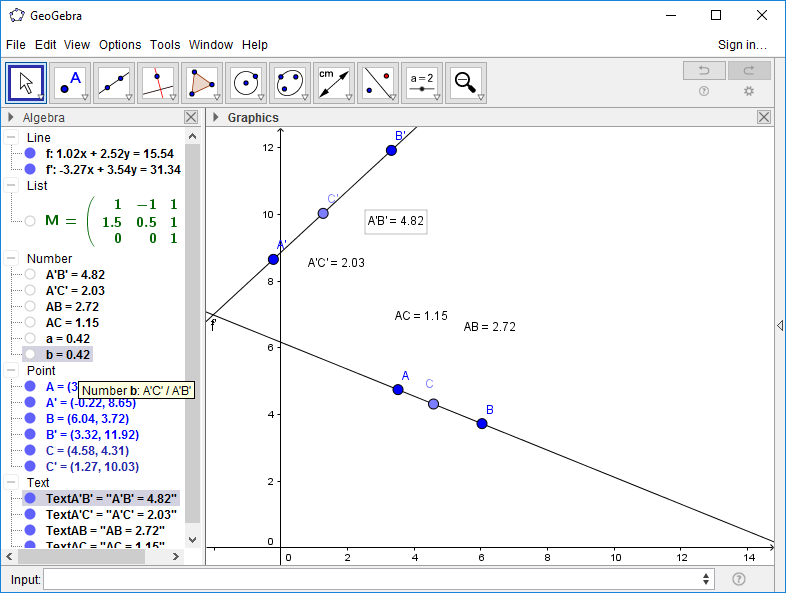Select the TextAB row in Algebra

[x=105, y=530]
